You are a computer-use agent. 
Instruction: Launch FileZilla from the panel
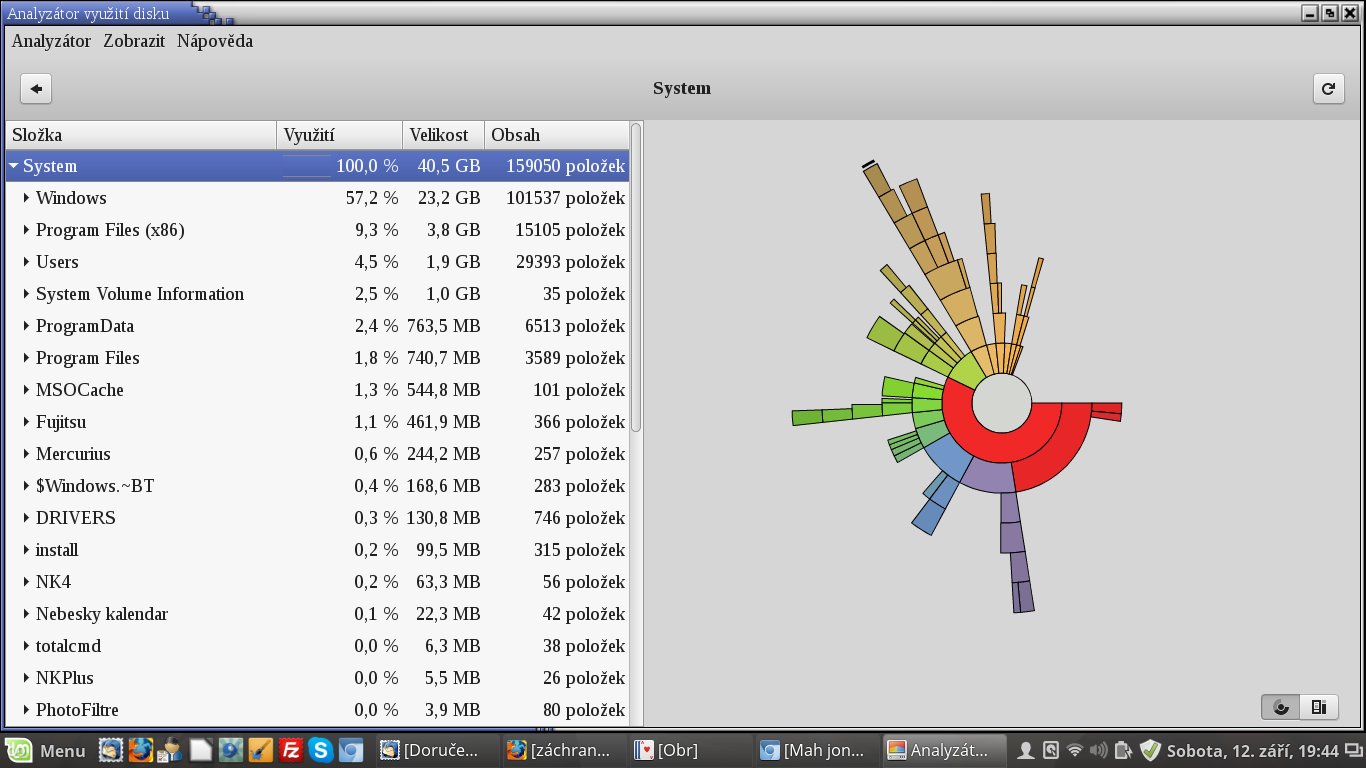(x=291, y=750)
